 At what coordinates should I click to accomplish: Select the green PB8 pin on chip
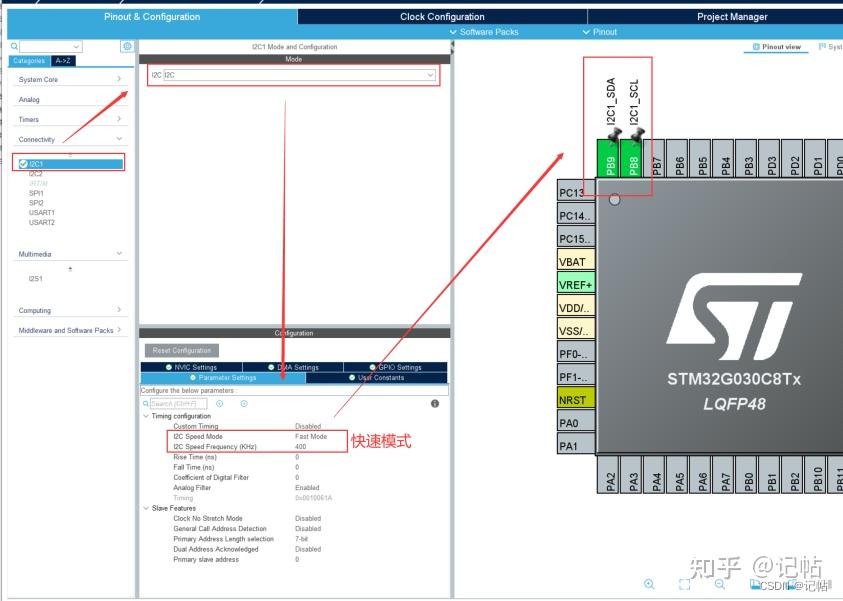coord(632,159)
